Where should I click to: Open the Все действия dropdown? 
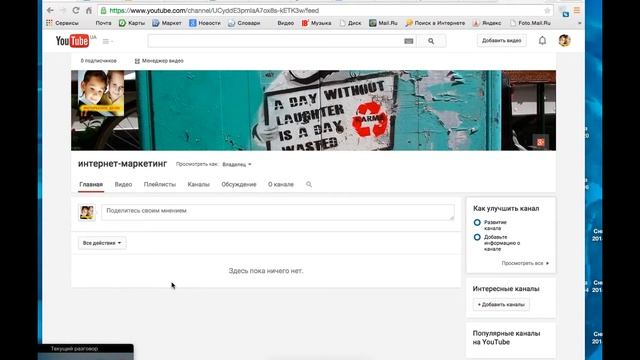coord(102,243)
